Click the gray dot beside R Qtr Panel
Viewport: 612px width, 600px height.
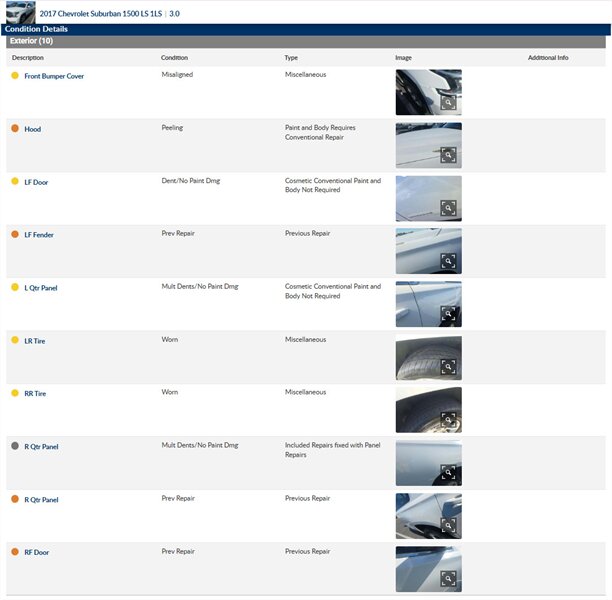pyautogui.click(x=14, y=446)
